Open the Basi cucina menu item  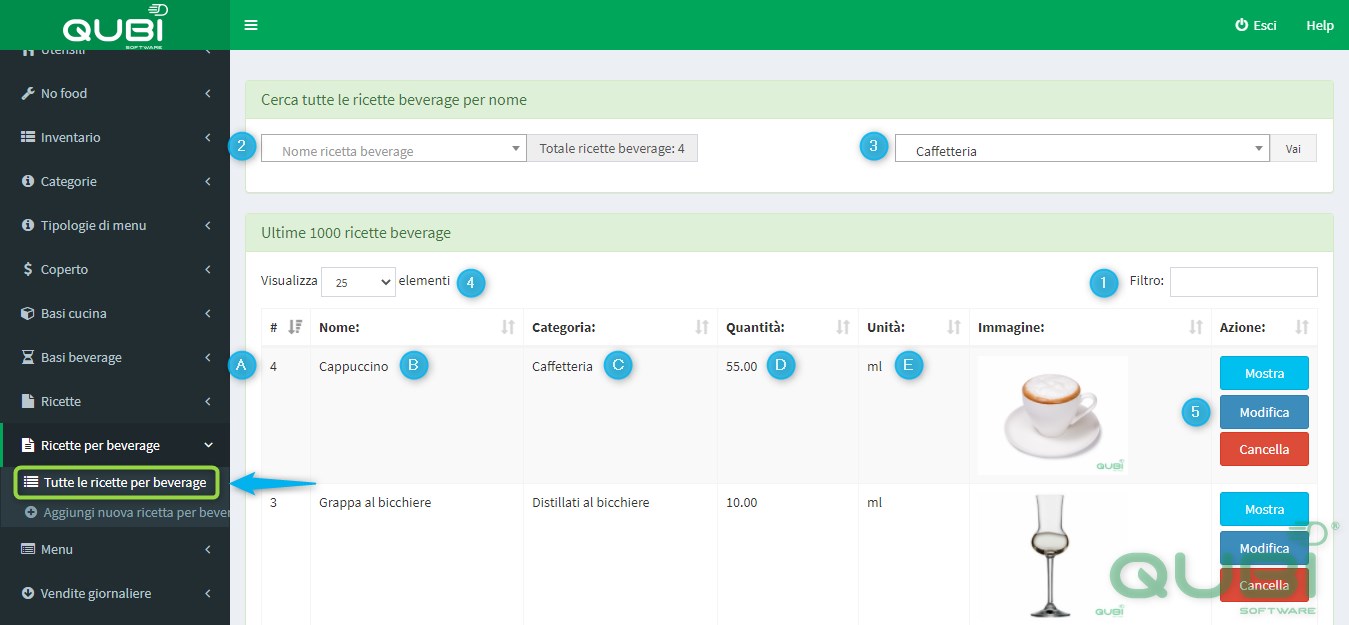(115, 313)
